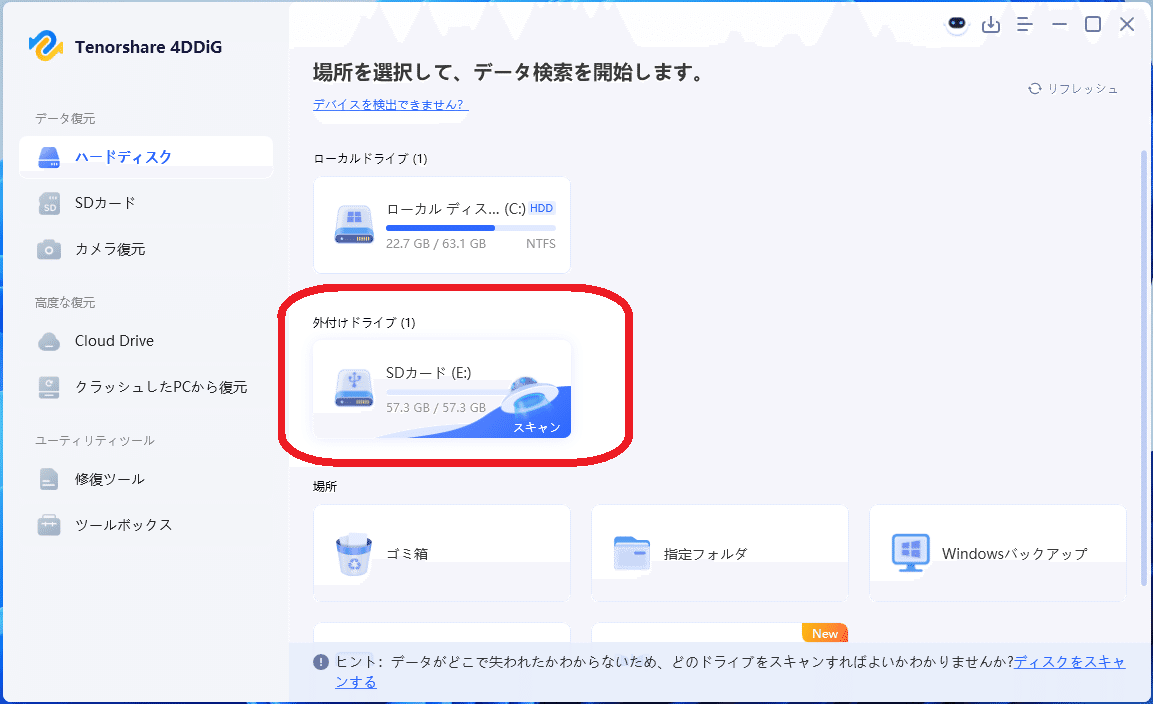Open the hamburger menu in the titlebar

click(1024, 24)
